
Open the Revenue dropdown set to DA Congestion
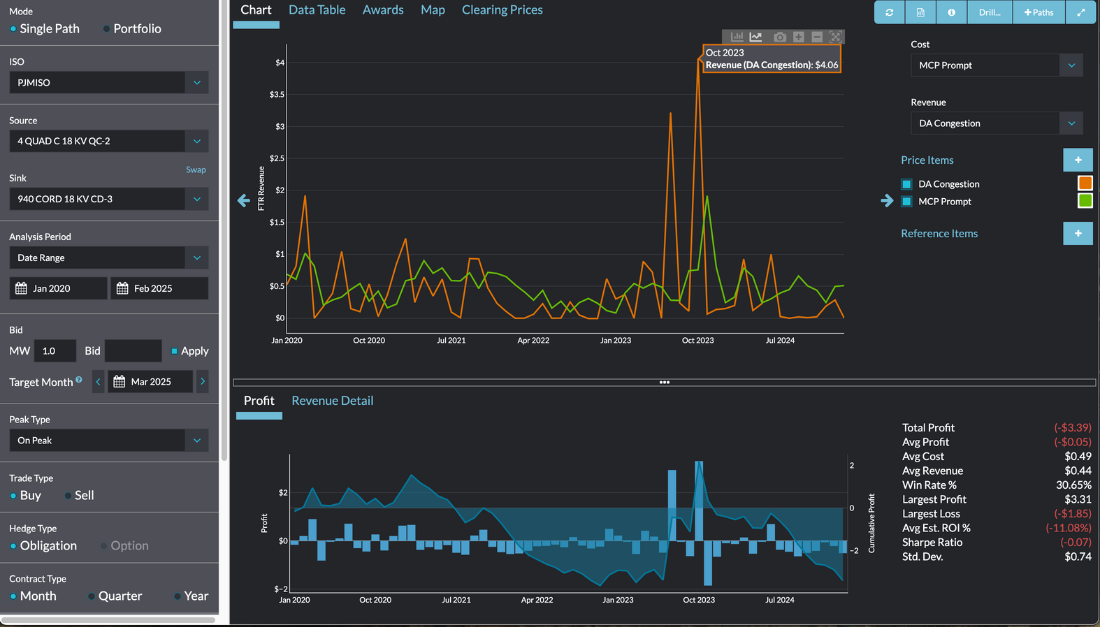tap(1071, 124)
